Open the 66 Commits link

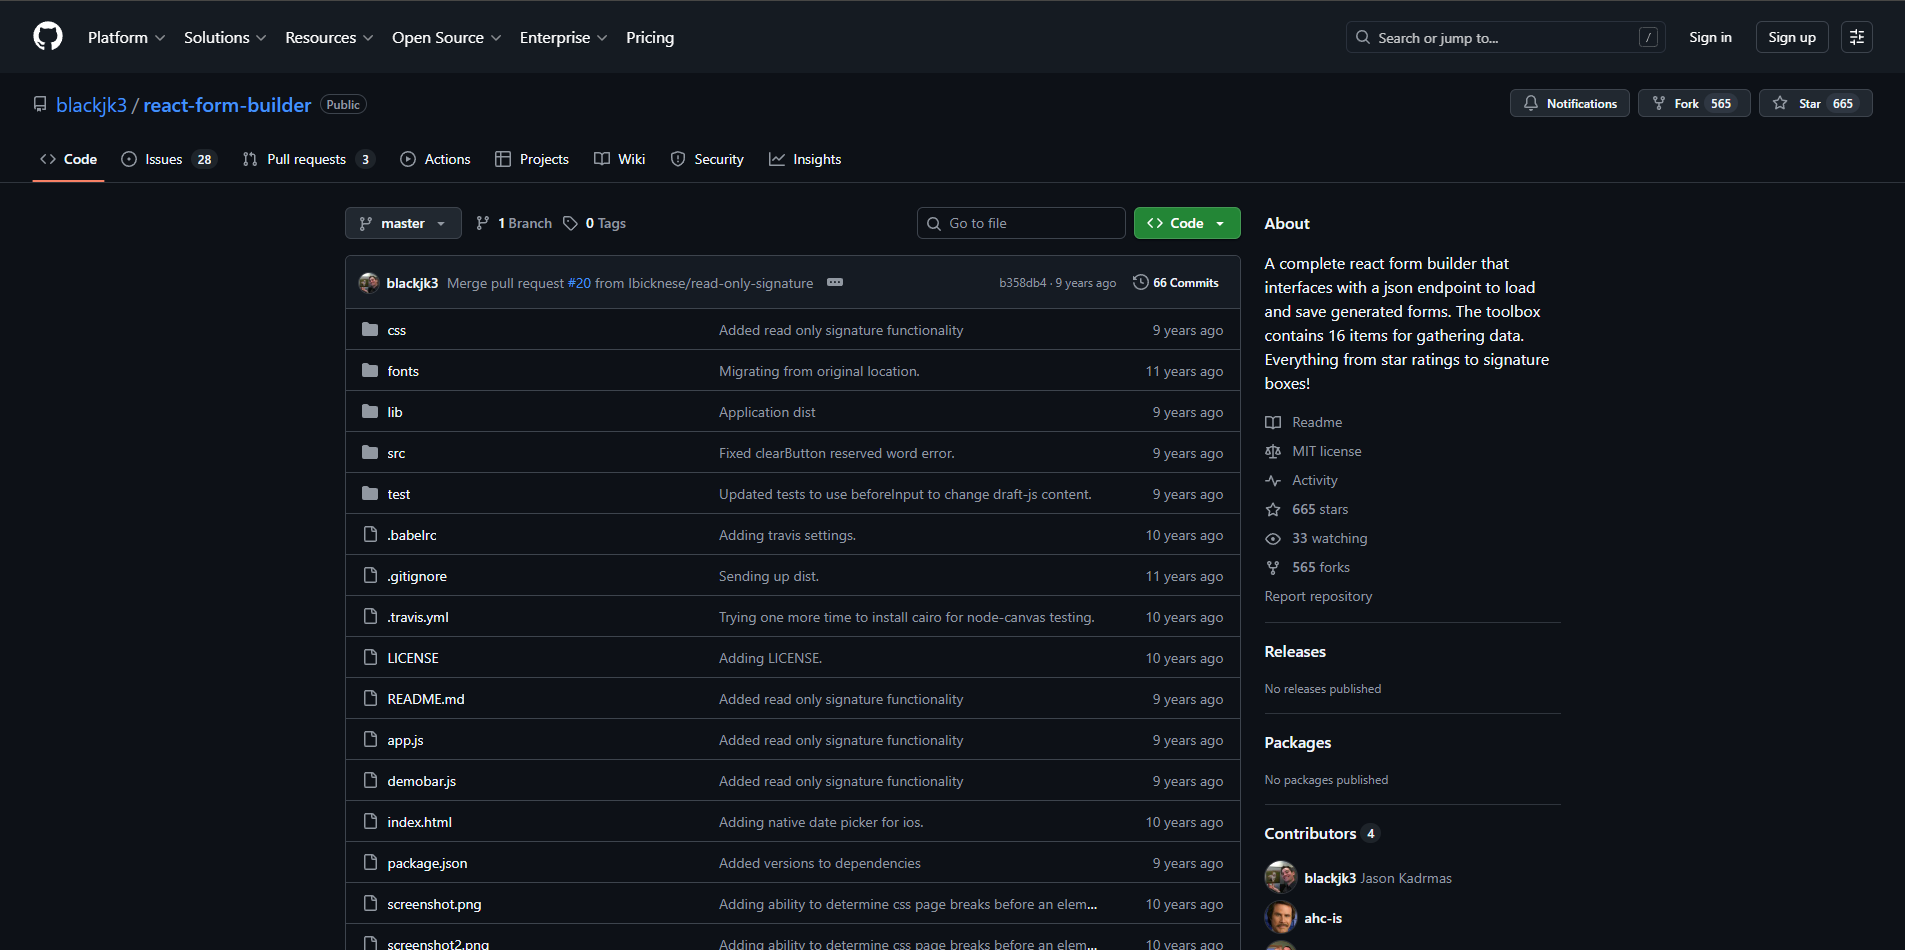click(1176, 283)
